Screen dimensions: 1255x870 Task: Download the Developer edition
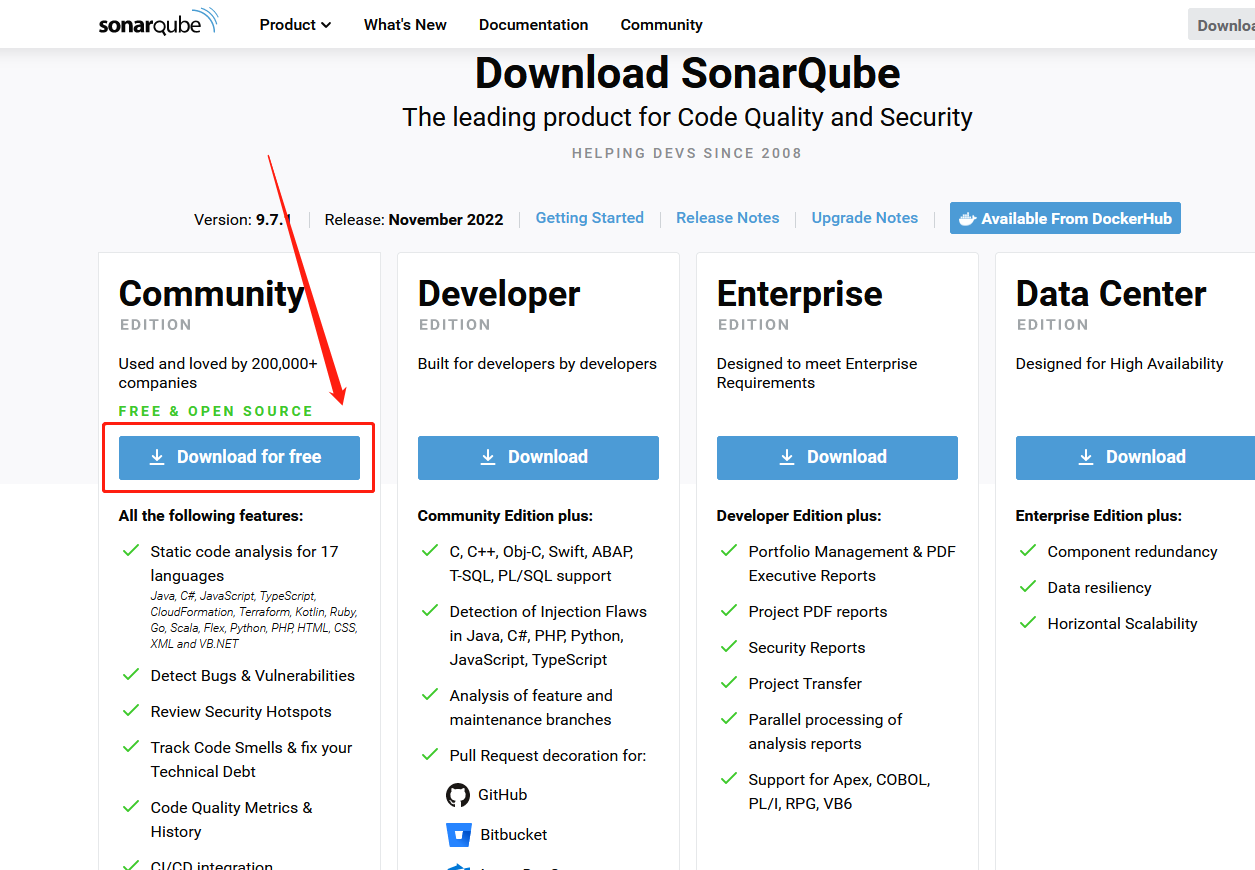[538, 457]
